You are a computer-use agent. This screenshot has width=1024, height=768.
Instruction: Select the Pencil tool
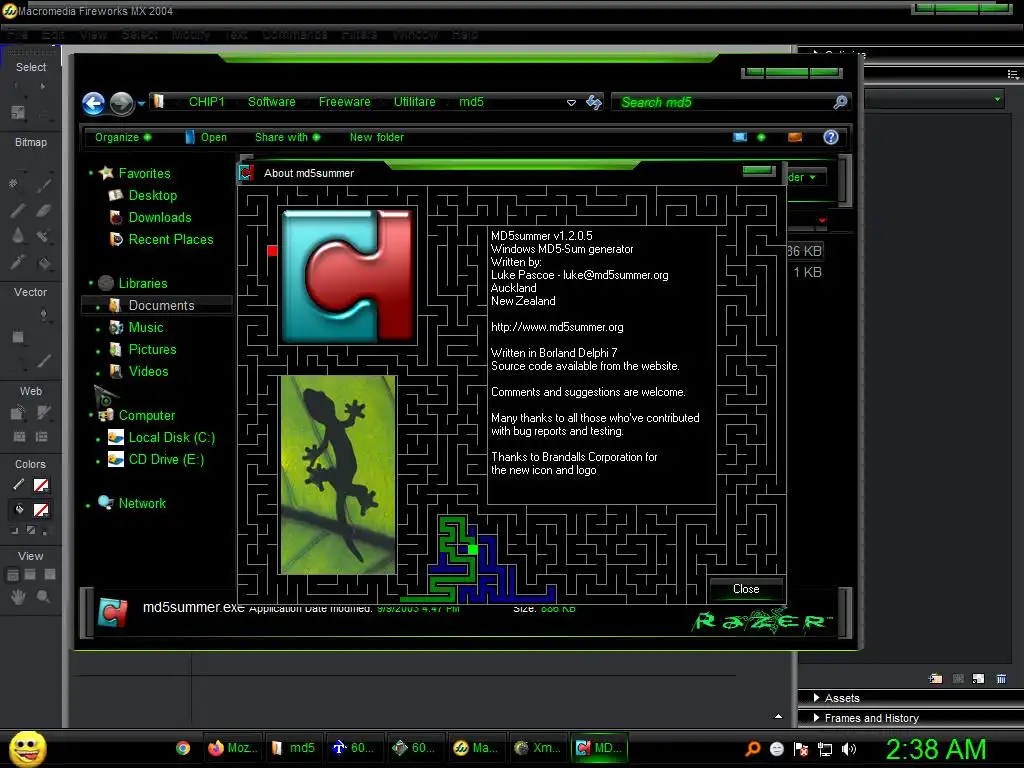[x=18, y=211]
